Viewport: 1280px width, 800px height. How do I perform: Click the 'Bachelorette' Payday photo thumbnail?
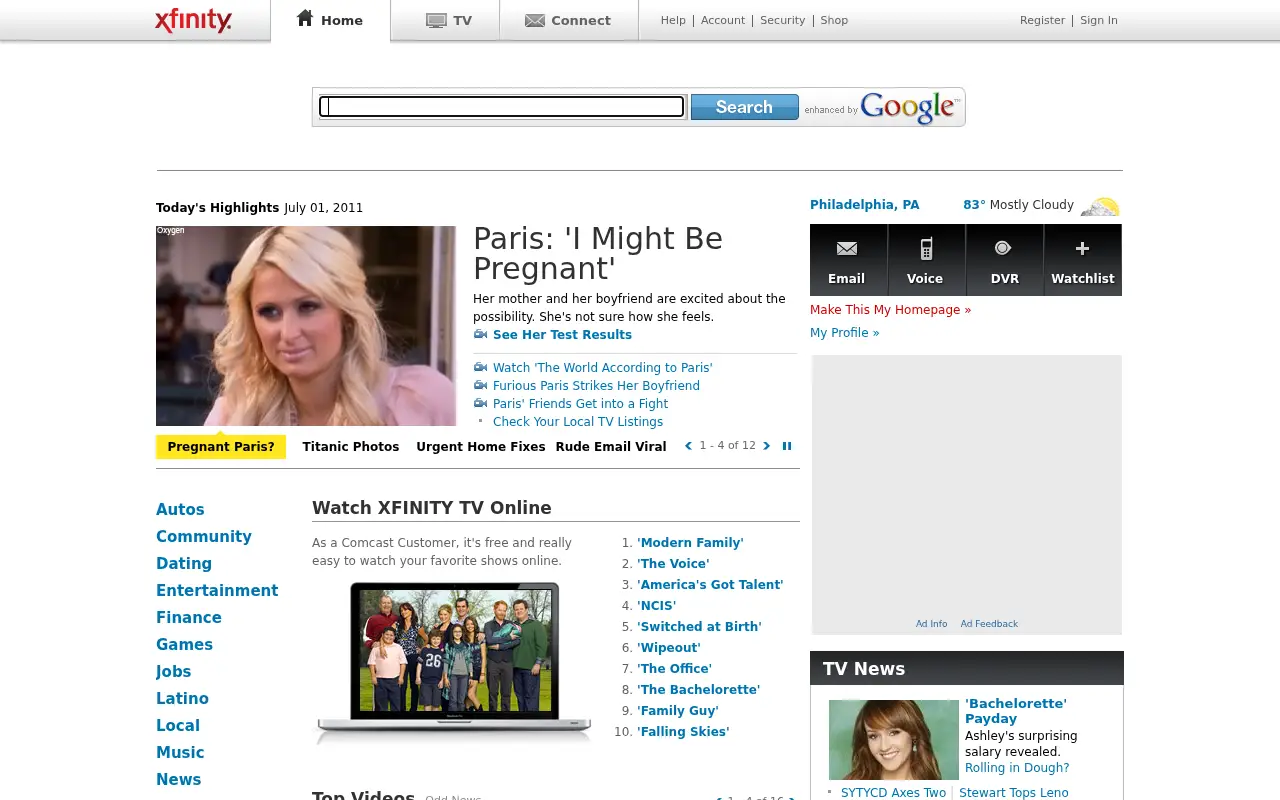click(x=894, y=740)
